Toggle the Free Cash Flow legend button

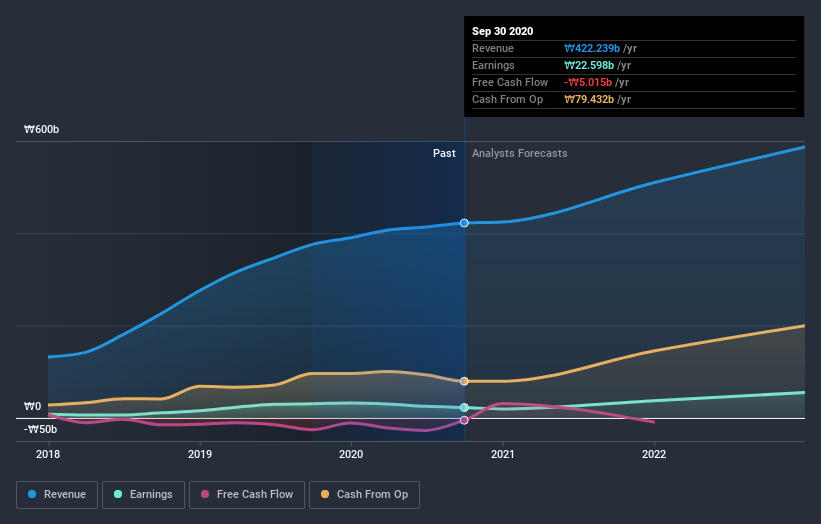click(x=247, y=495)
